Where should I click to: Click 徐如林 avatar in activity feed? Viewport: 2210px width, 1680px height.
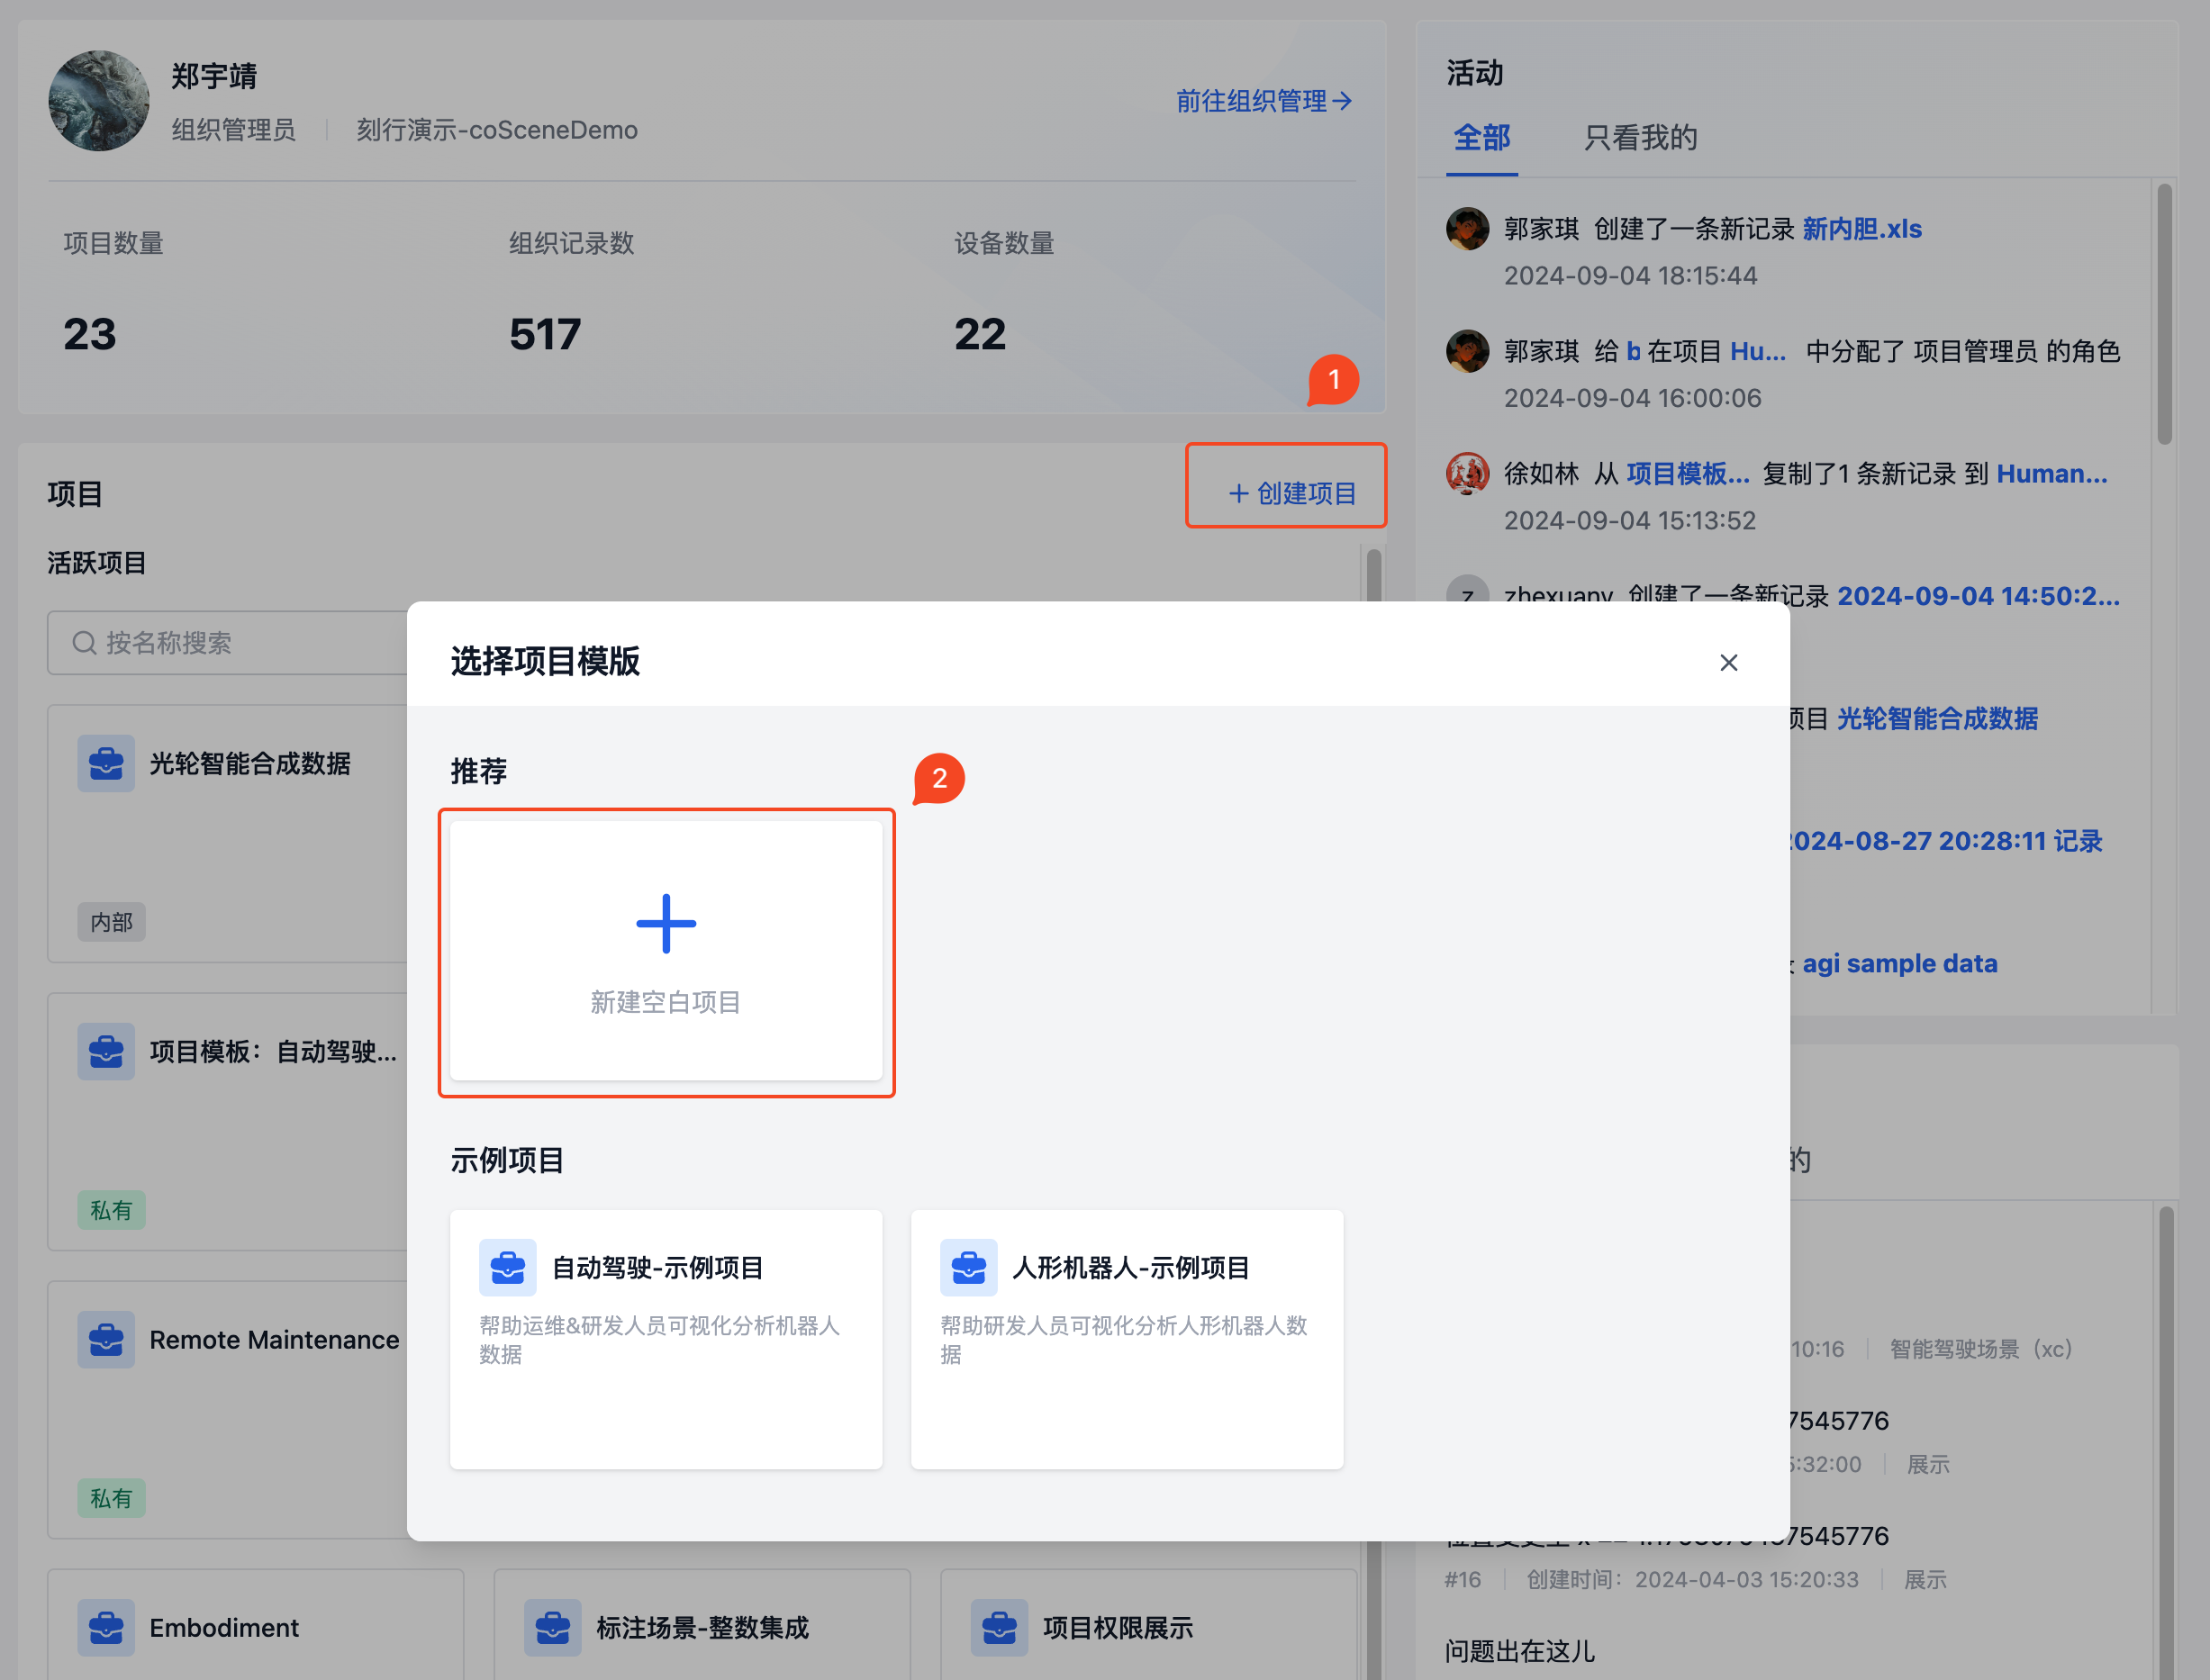click(x=1467, y=474)
